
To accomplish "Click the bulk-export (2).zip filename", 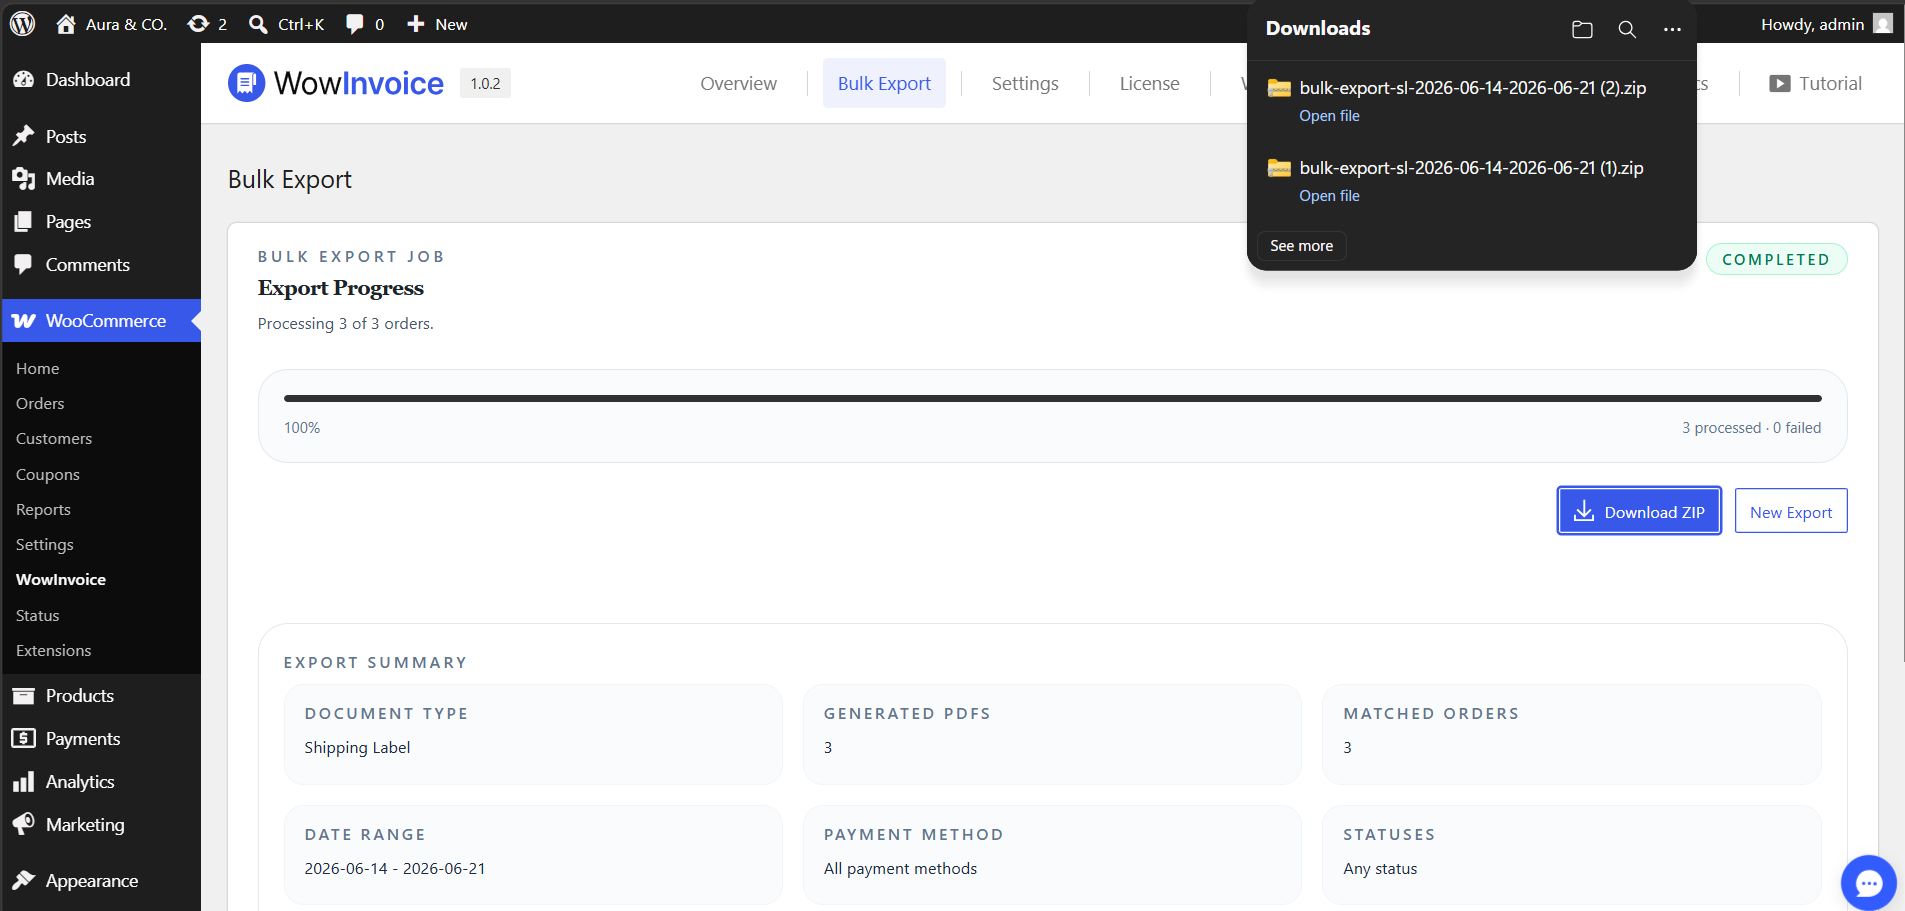I will [x=1472, y=88].
